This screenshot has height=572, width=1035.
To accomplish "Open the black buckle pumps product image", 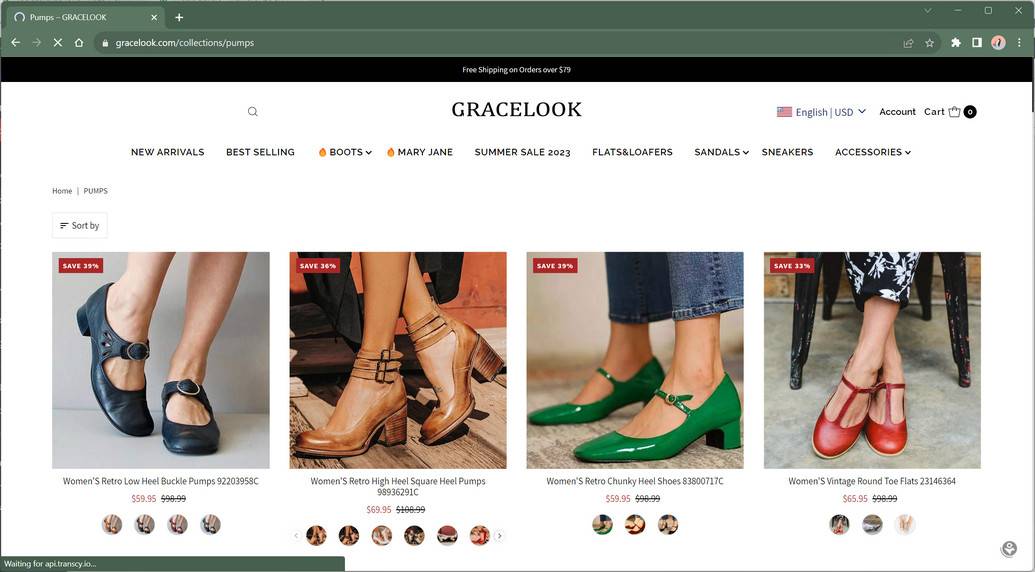I will click(x=161, y=360).
